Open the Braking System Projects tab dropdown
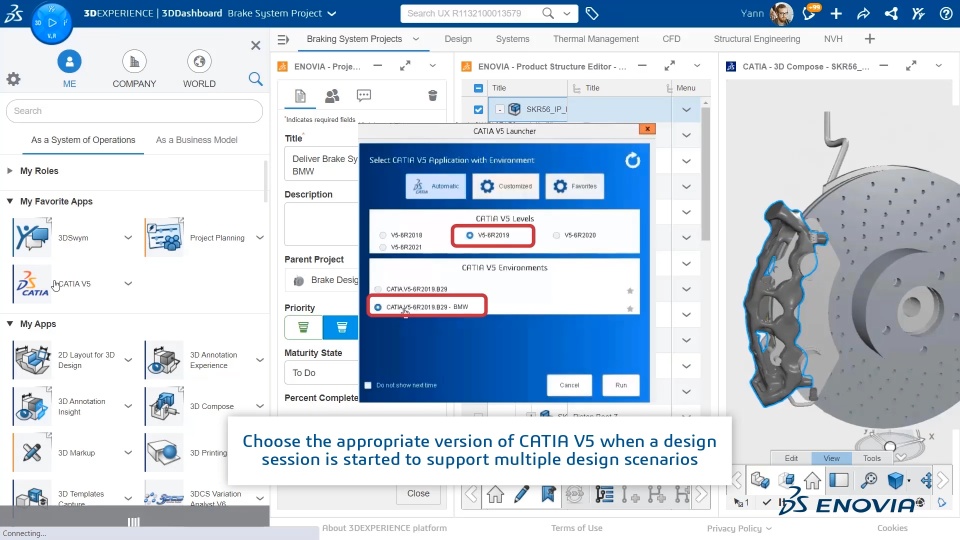Viewport: 960px width, 540px height. coord(416,39)
